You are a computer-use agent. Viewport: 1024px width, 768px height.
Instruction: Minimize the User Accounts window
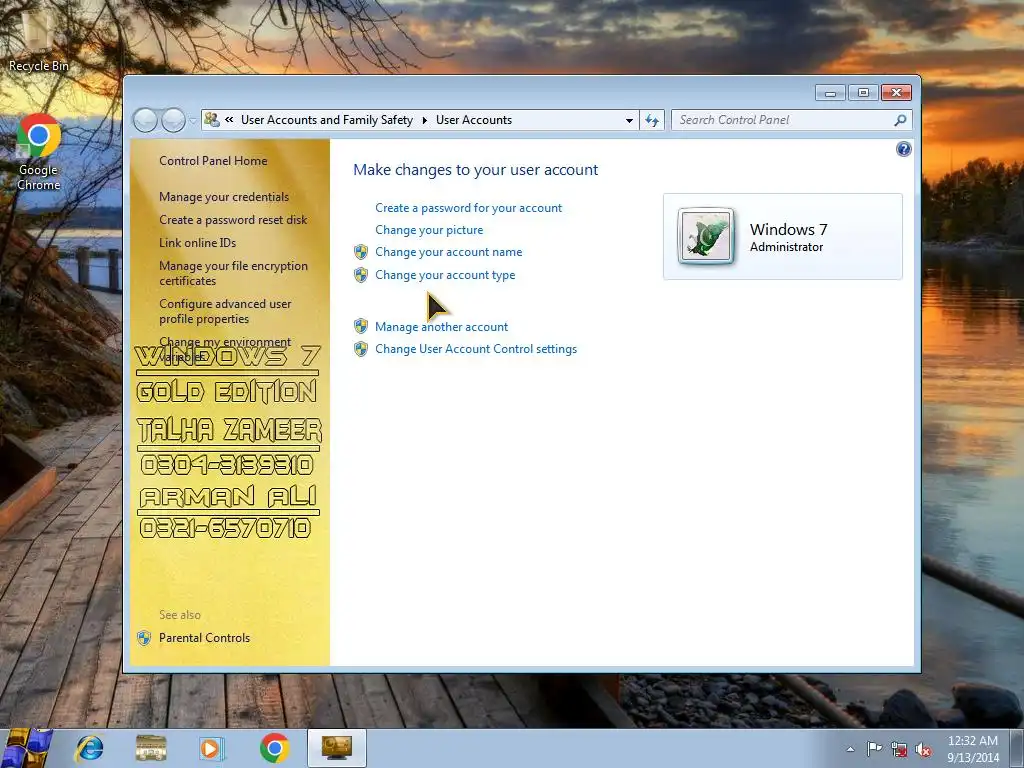(x=830, y=93)
